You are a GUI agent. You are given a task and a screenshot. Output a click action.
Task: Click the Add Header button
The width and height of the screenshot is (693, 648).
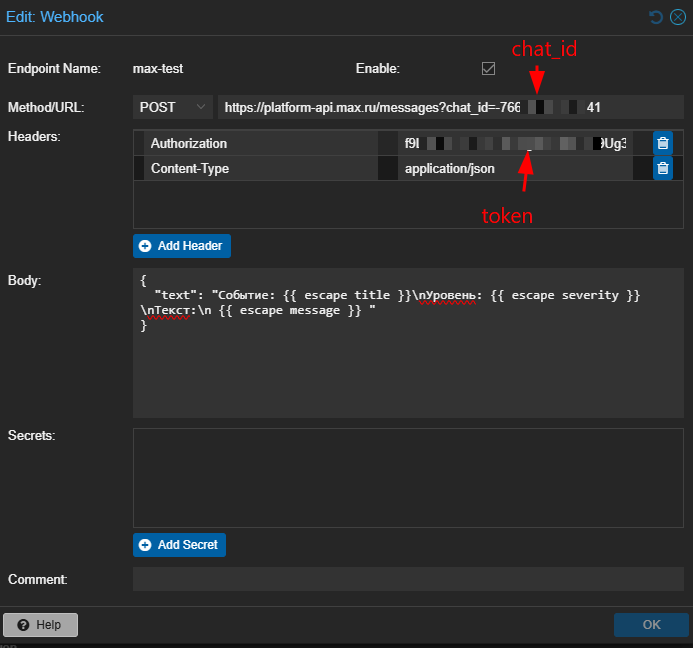(182, 246)
